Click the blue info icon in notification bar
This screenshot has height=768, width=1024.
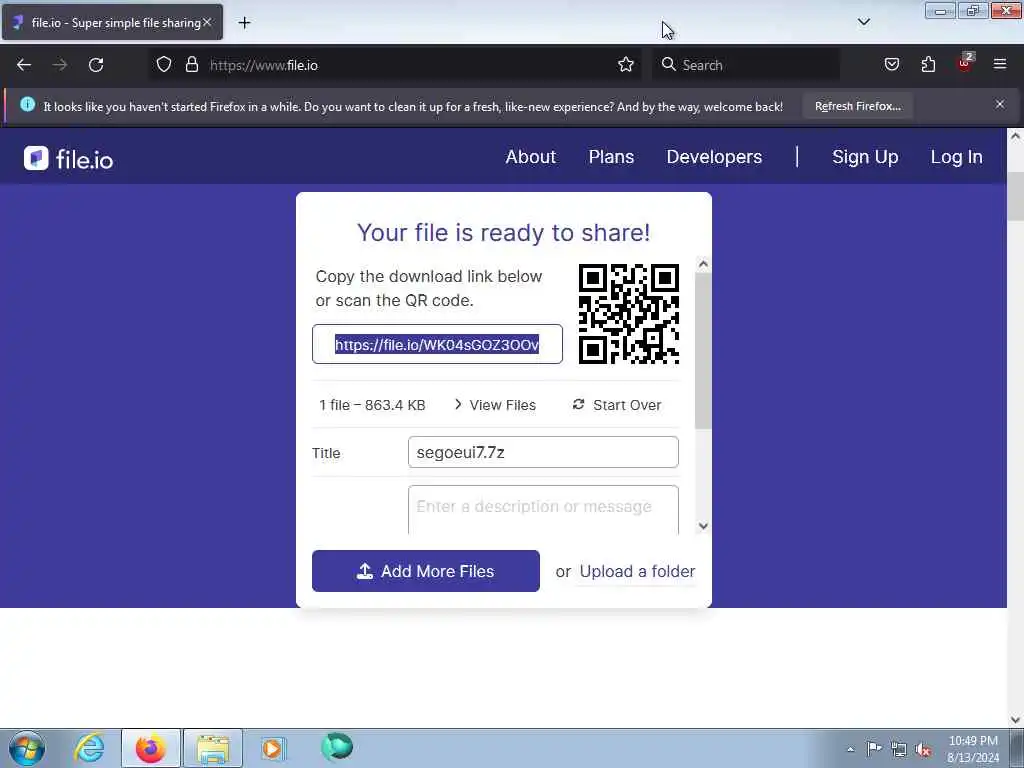pos(27,104)
